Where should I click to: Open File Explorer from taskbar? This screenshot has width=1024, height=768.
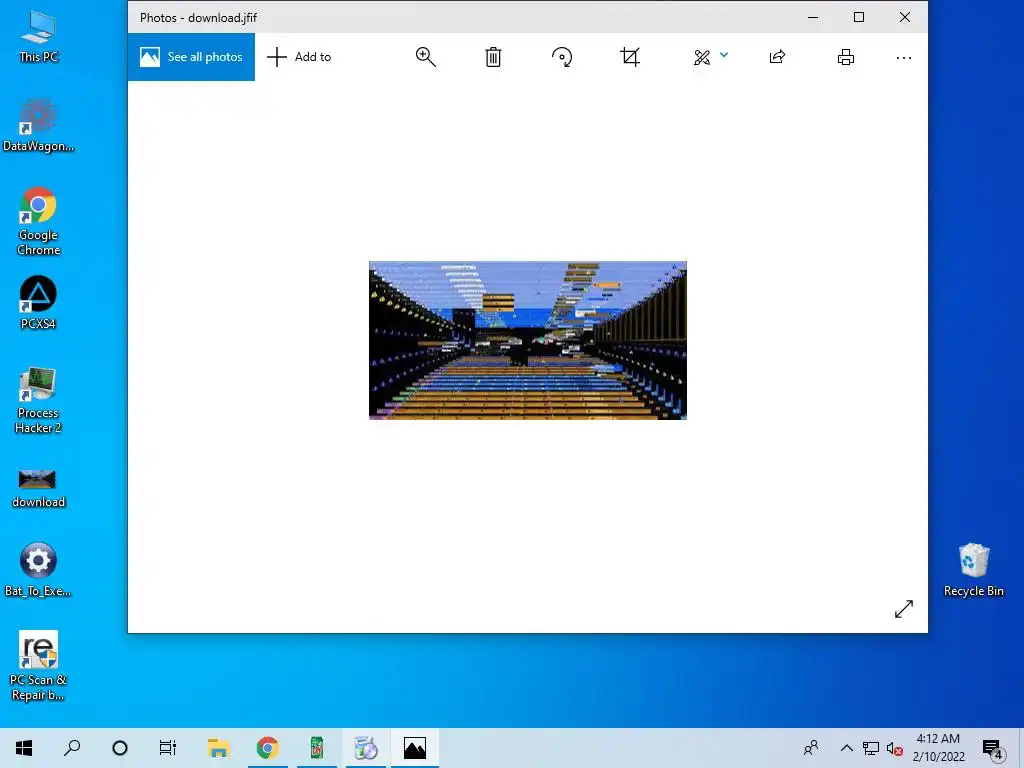coord(218,748)
